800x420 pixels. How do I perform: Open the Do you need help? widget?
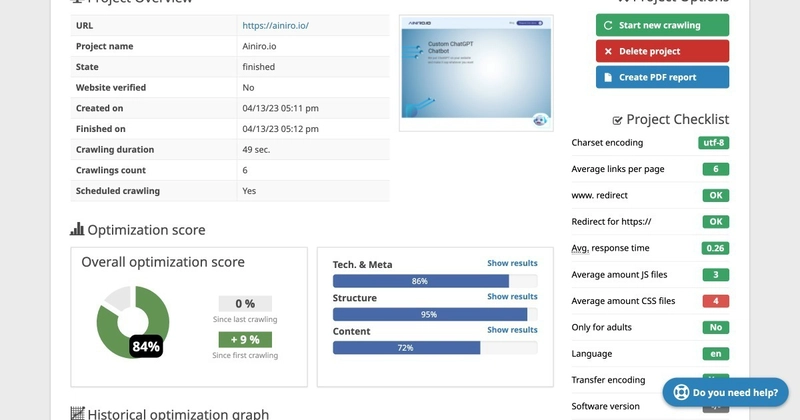click(x=726, y=393)
